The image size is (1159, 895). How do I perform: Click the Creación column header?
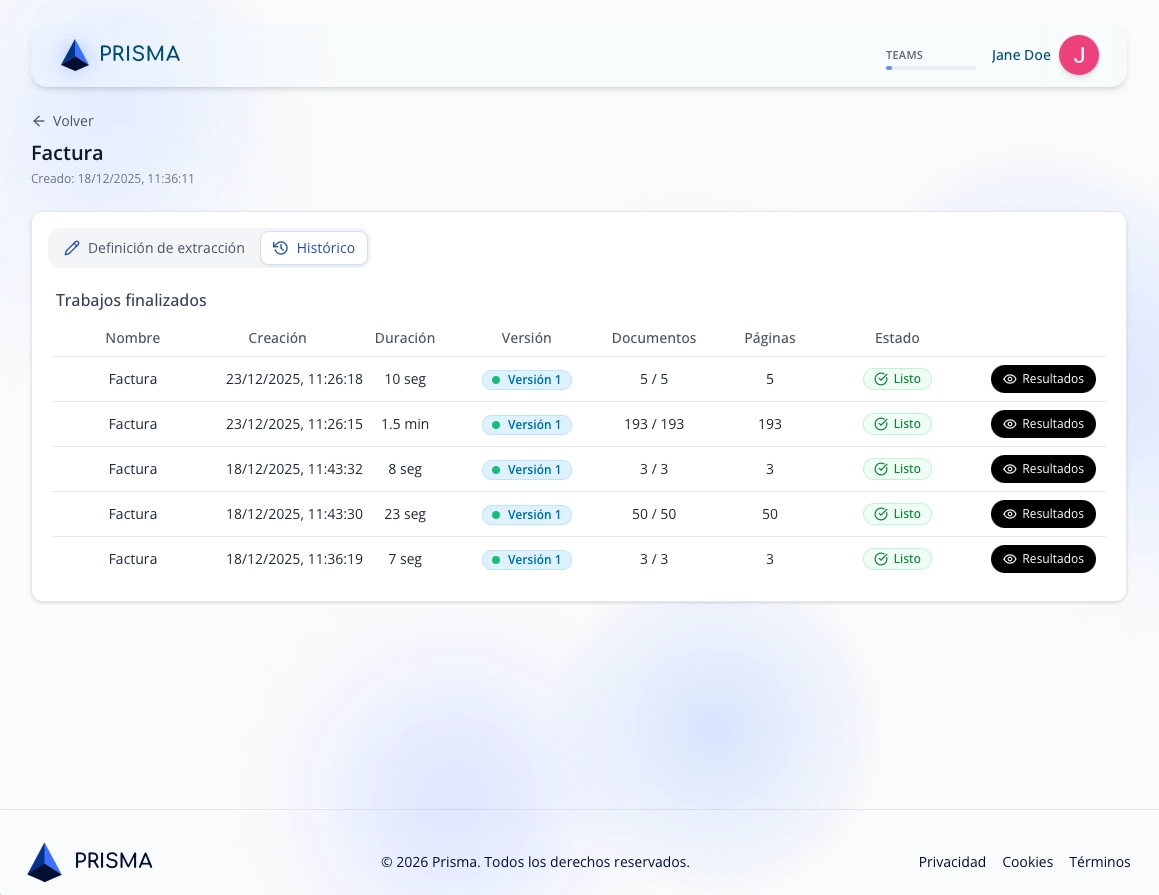pyautogui.click(x=277, y=338)
